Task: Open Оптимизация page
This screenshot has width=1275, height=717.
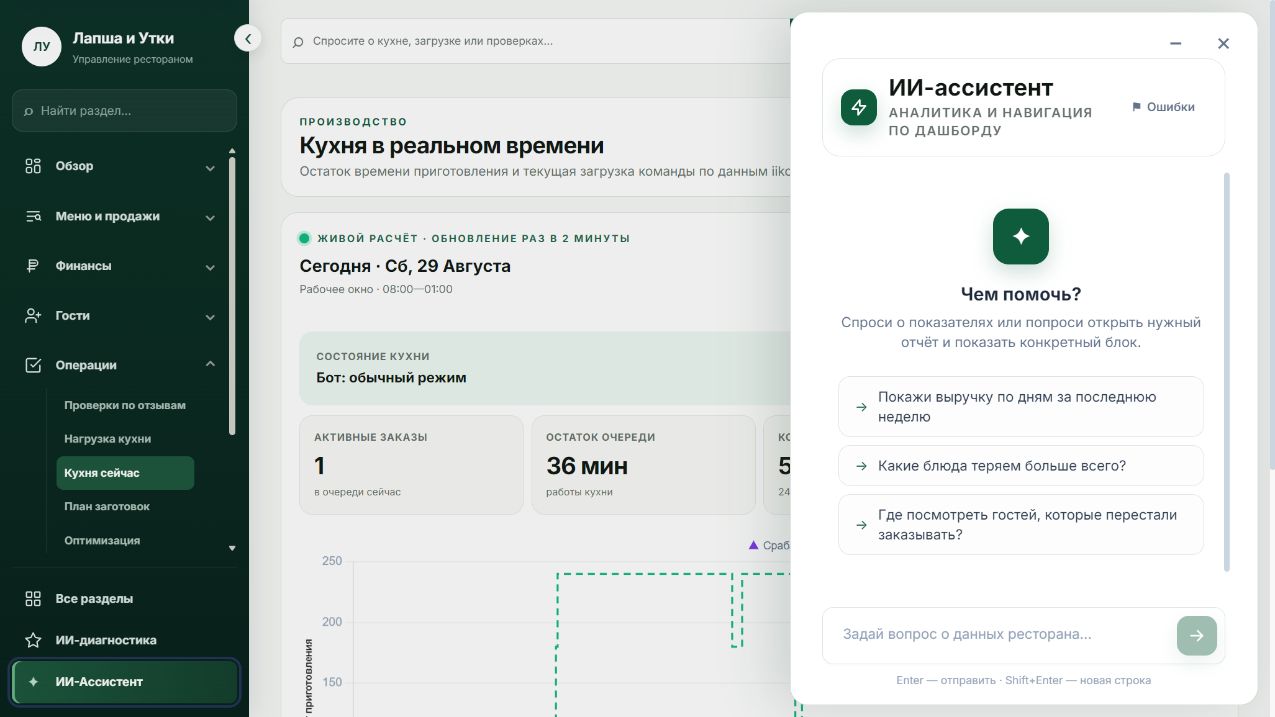Action: pyautogui.click(x=125, y=540)
